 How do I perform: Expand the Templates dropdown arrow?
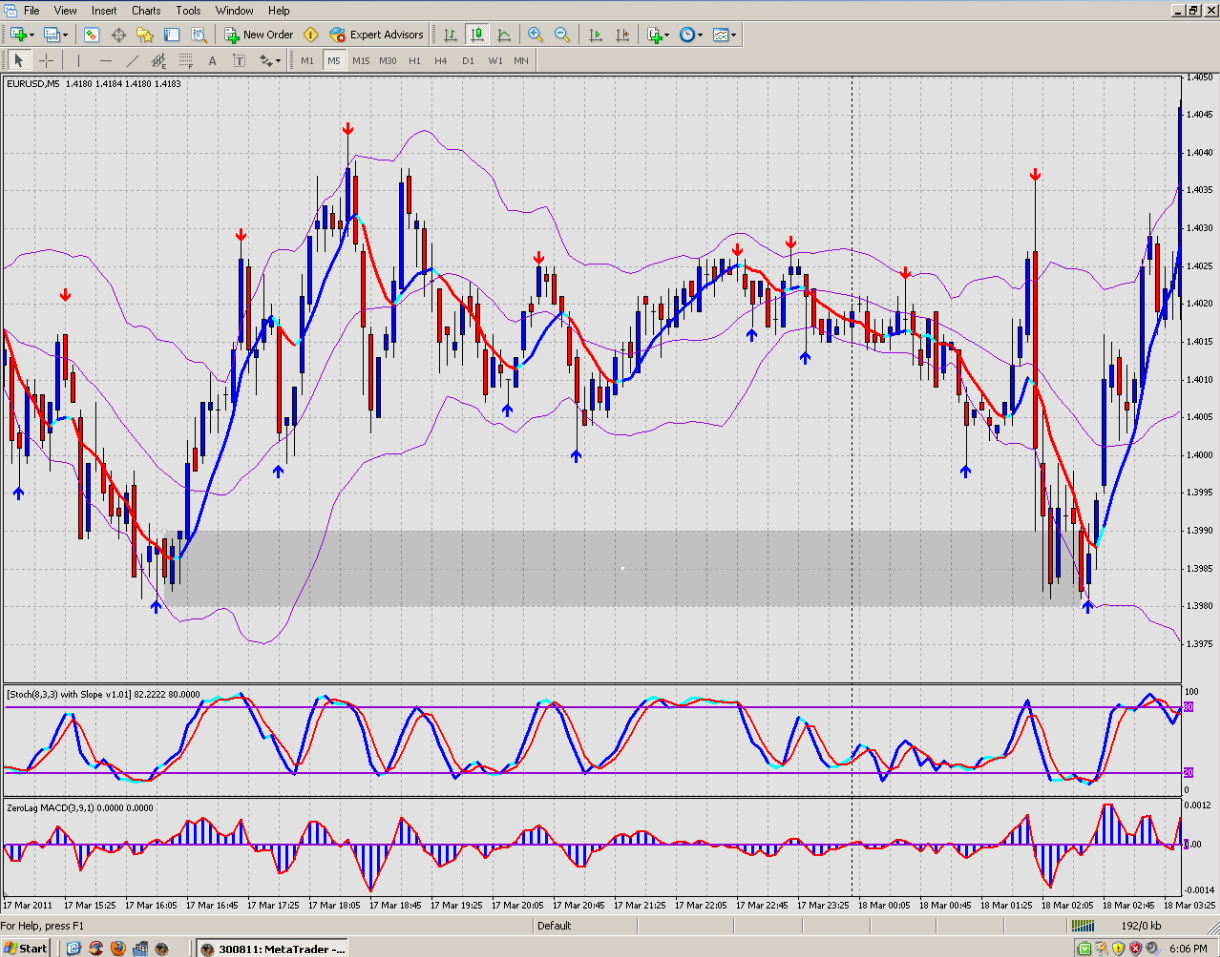click(733, 34)
